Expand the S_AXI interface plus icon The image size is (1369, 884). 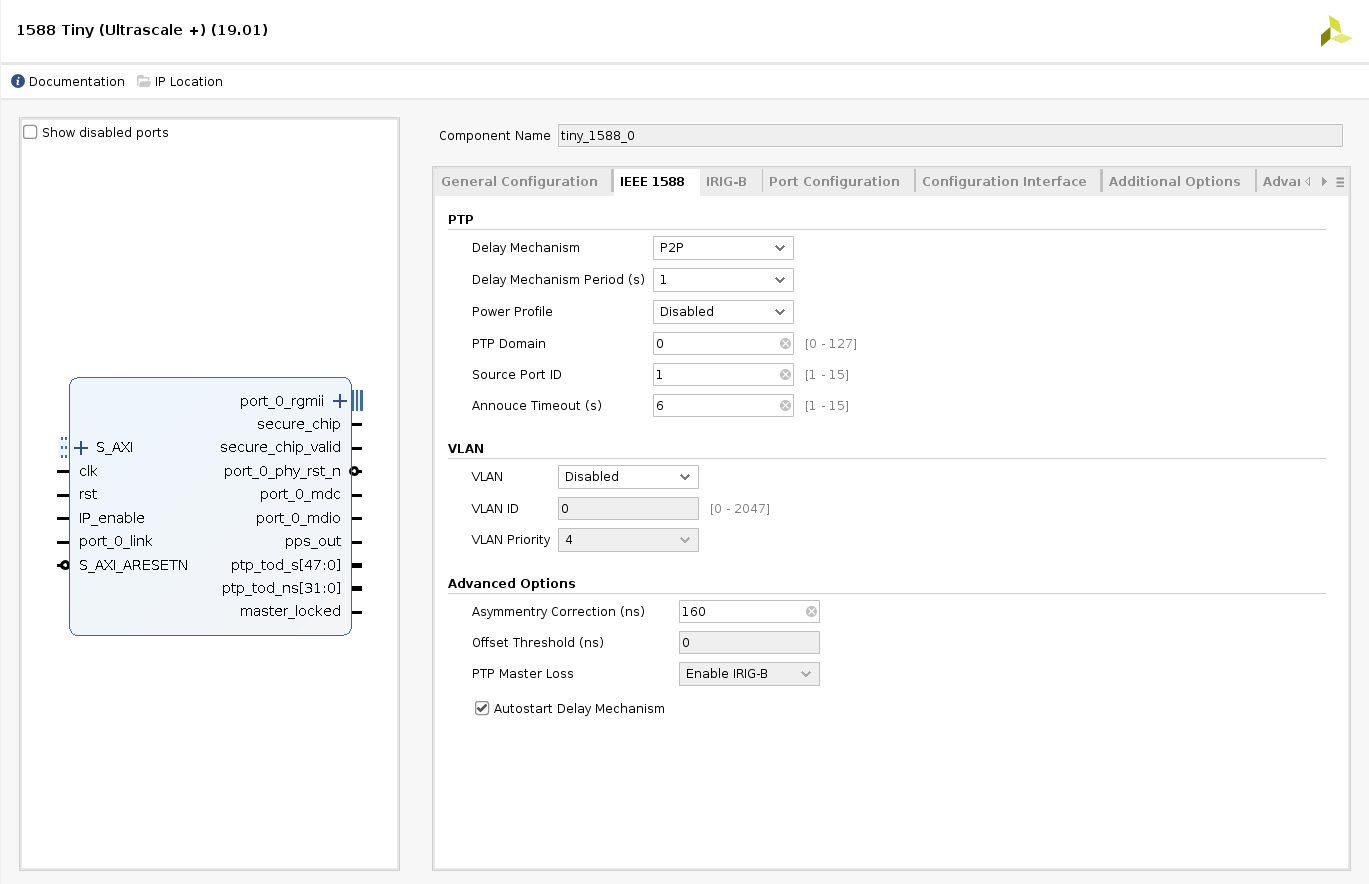pyautogui.click(x=82, y=448)
